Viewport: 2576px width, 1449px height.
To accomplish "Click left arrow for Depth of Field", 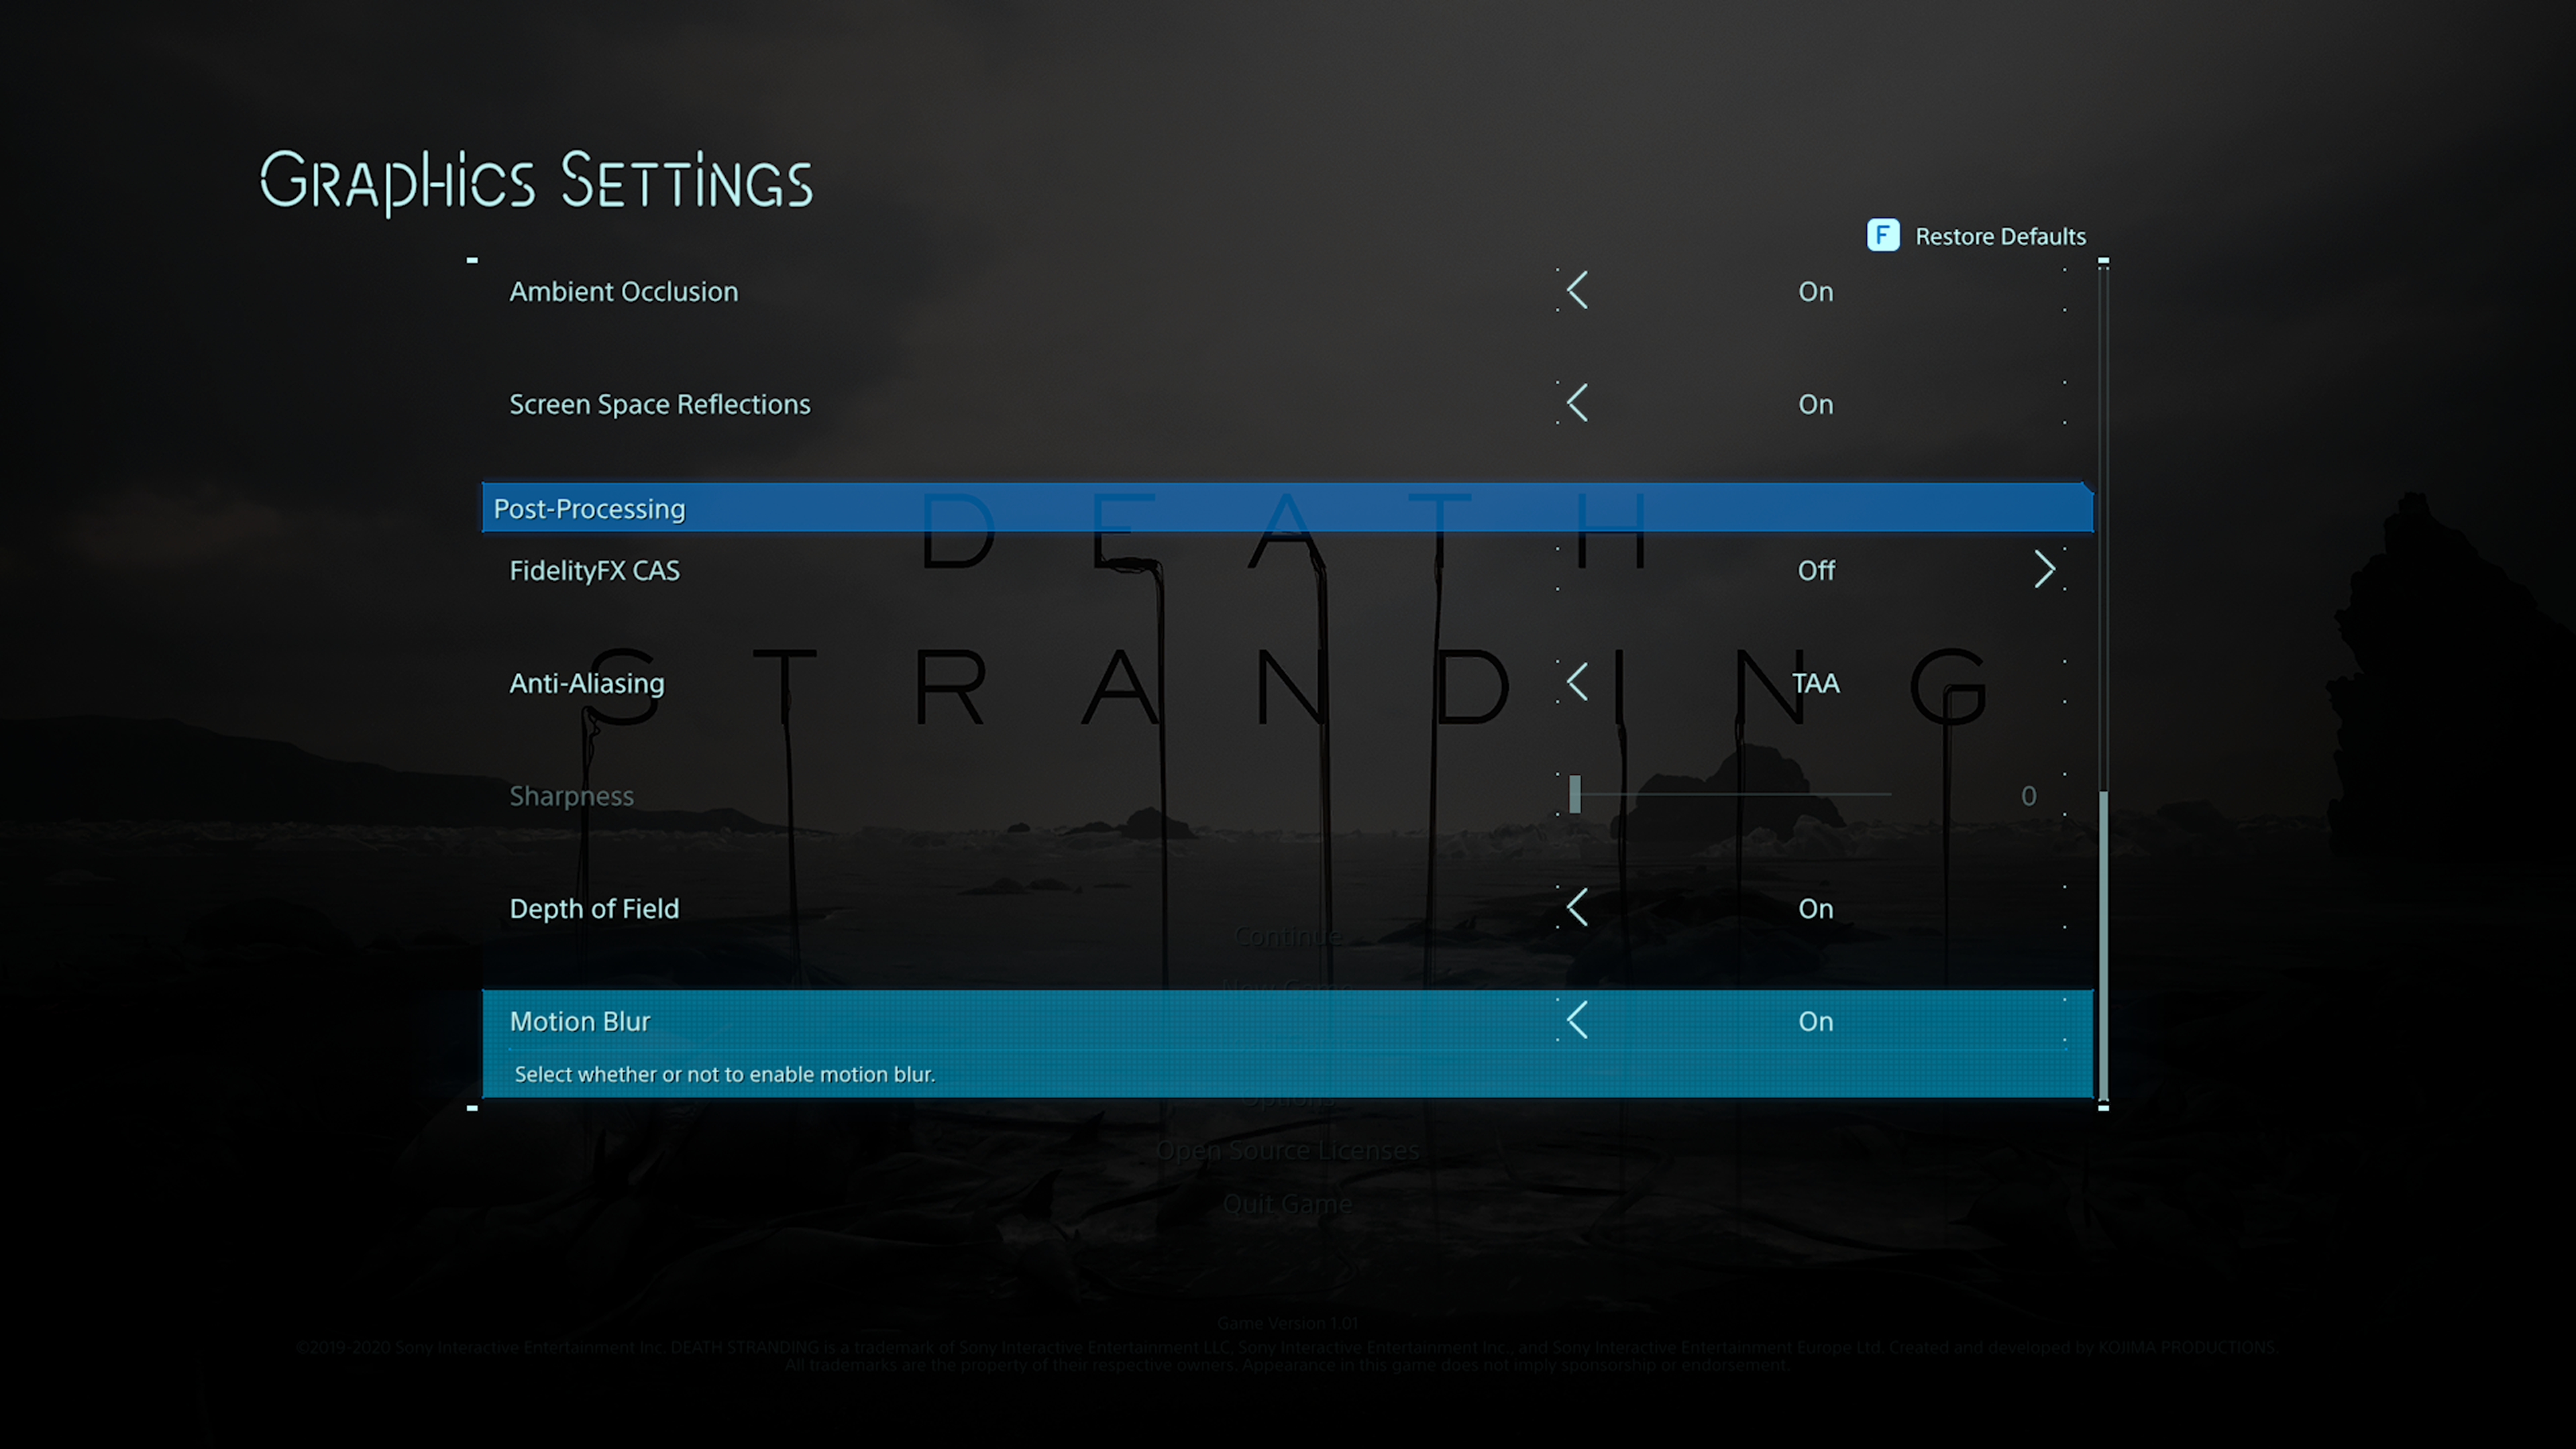I will [1577, 907].
